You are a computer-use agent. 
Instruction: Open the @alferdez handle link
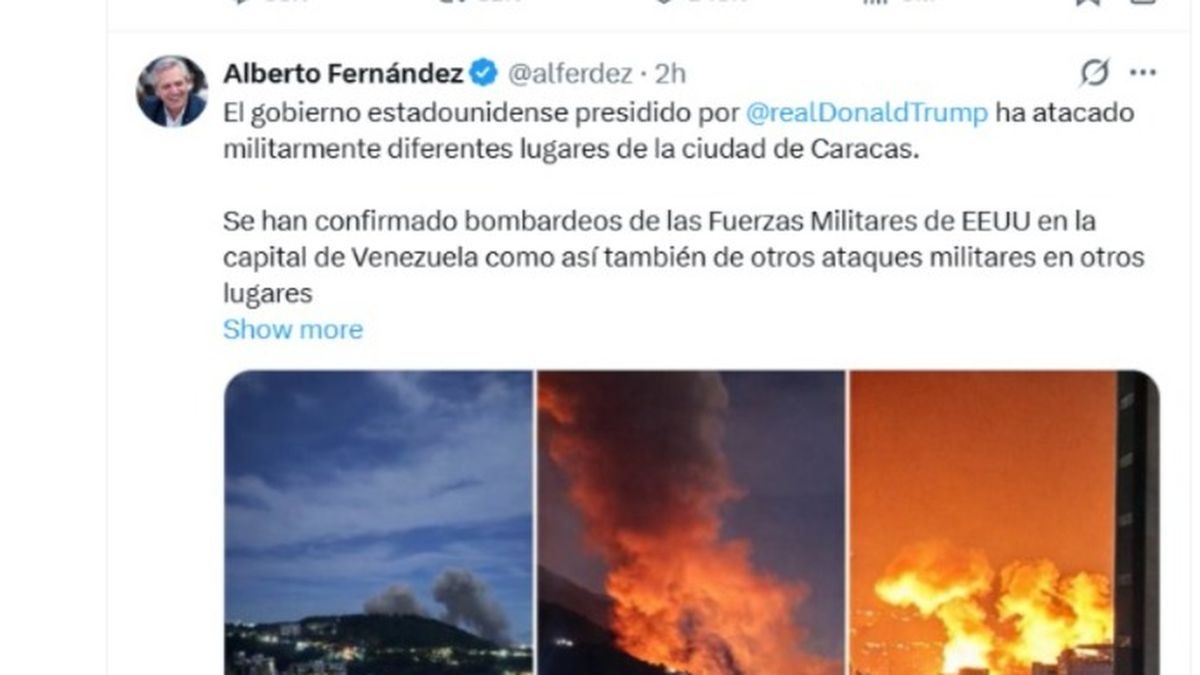pyautogui.click(x=570, y=74)
